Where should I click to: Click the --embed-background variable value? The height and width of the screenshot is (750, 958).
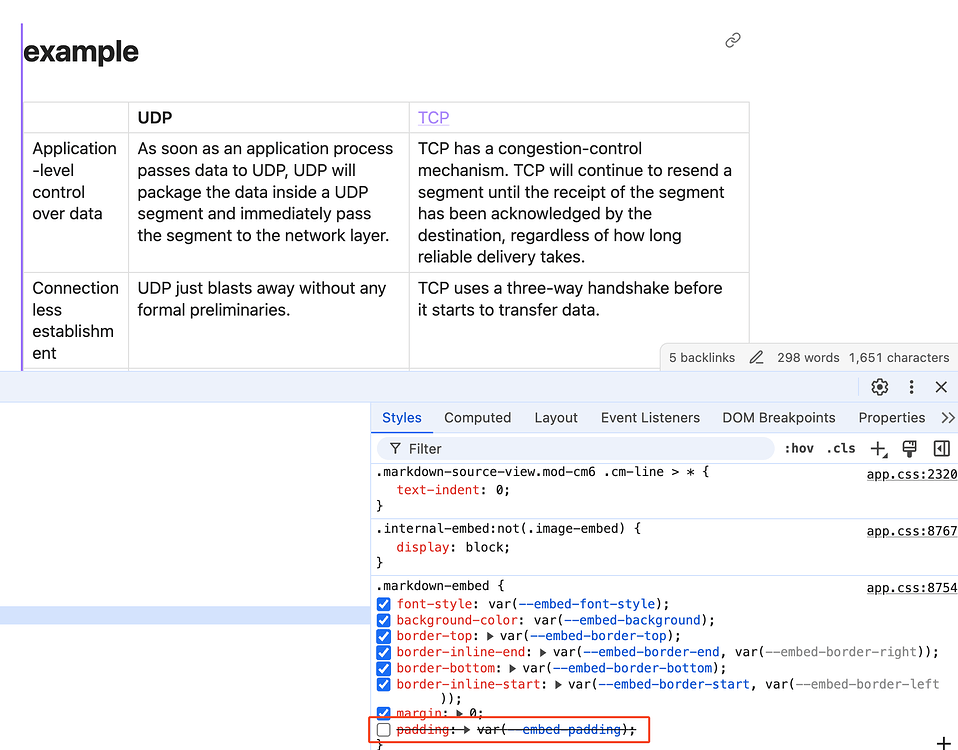point(631,620)
